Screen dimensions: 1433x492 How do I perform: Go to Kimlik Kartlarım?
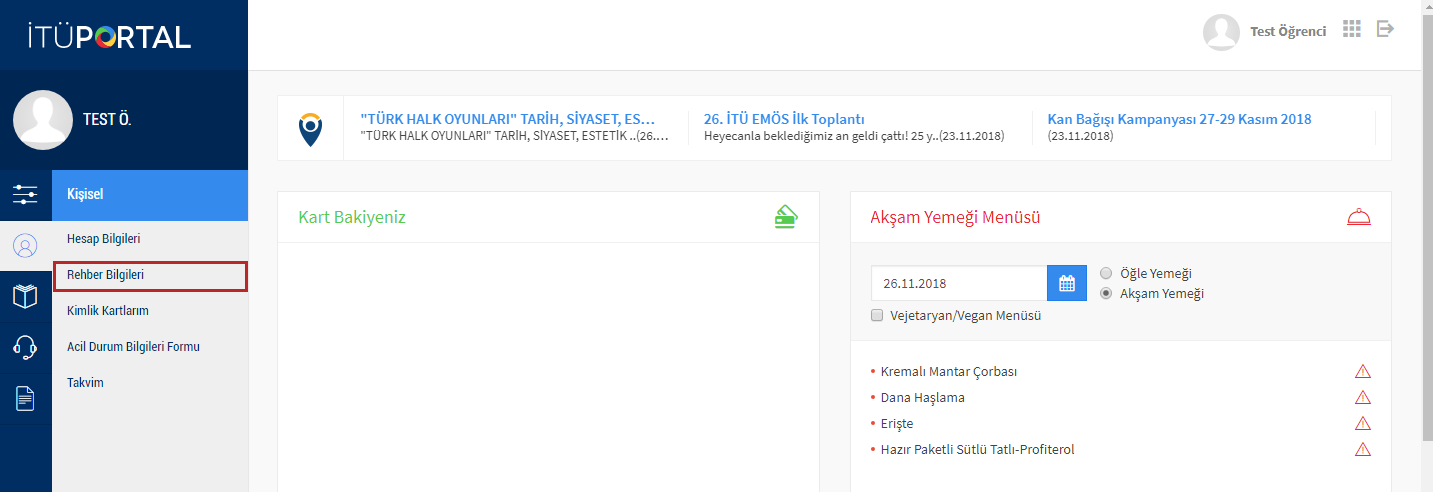coord(107,311)
